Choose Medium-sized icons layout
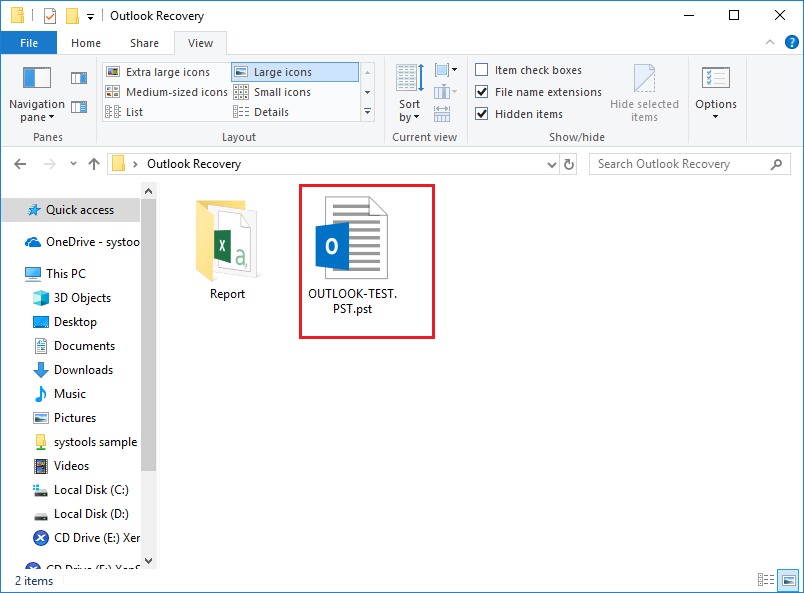Screen dimensions: 804x593 167,92
